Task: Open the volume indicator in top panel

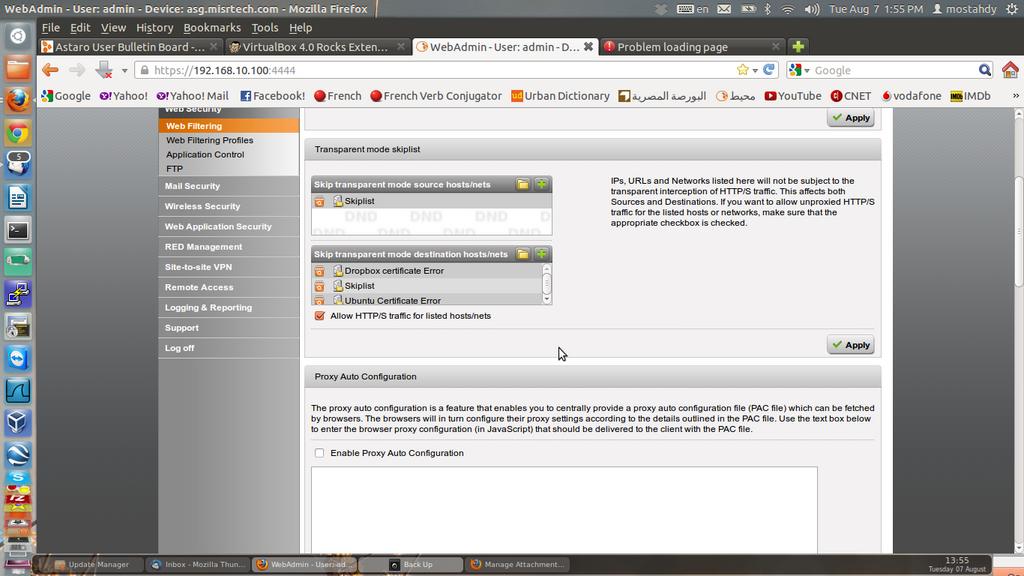Action: 812,9
